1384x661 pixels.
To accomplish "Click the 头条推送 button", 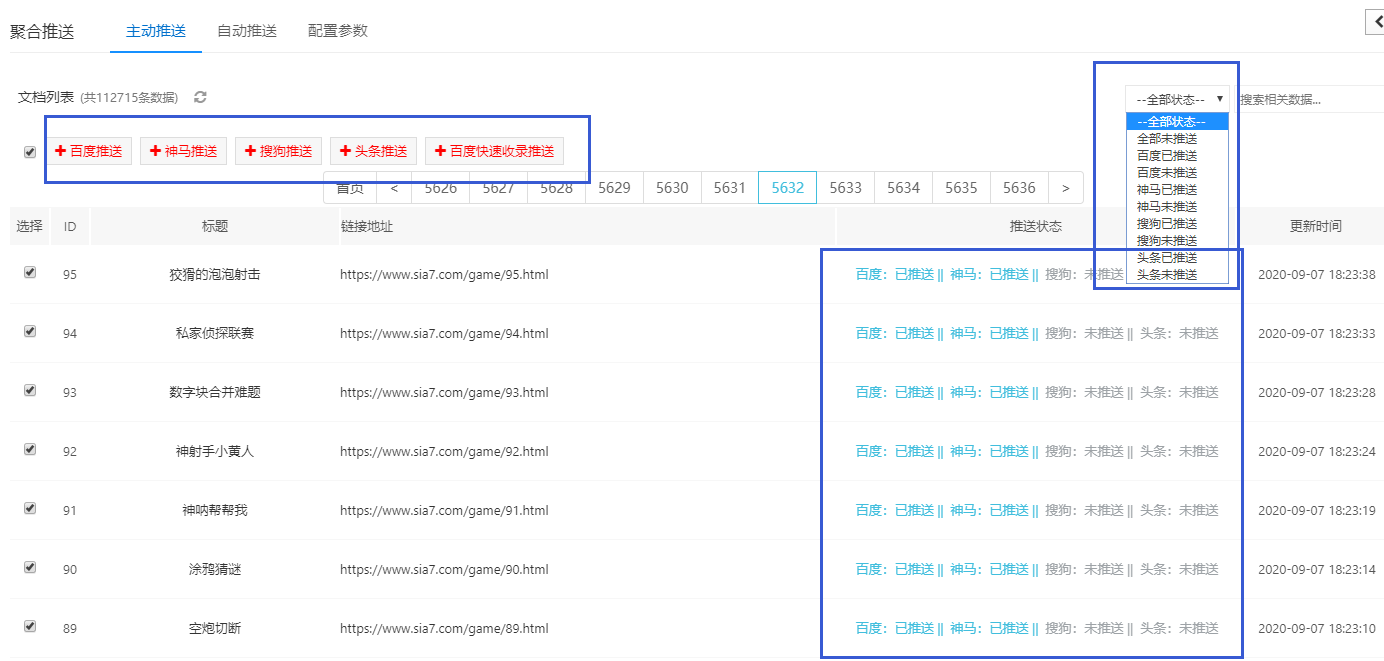I will (373, 151).
